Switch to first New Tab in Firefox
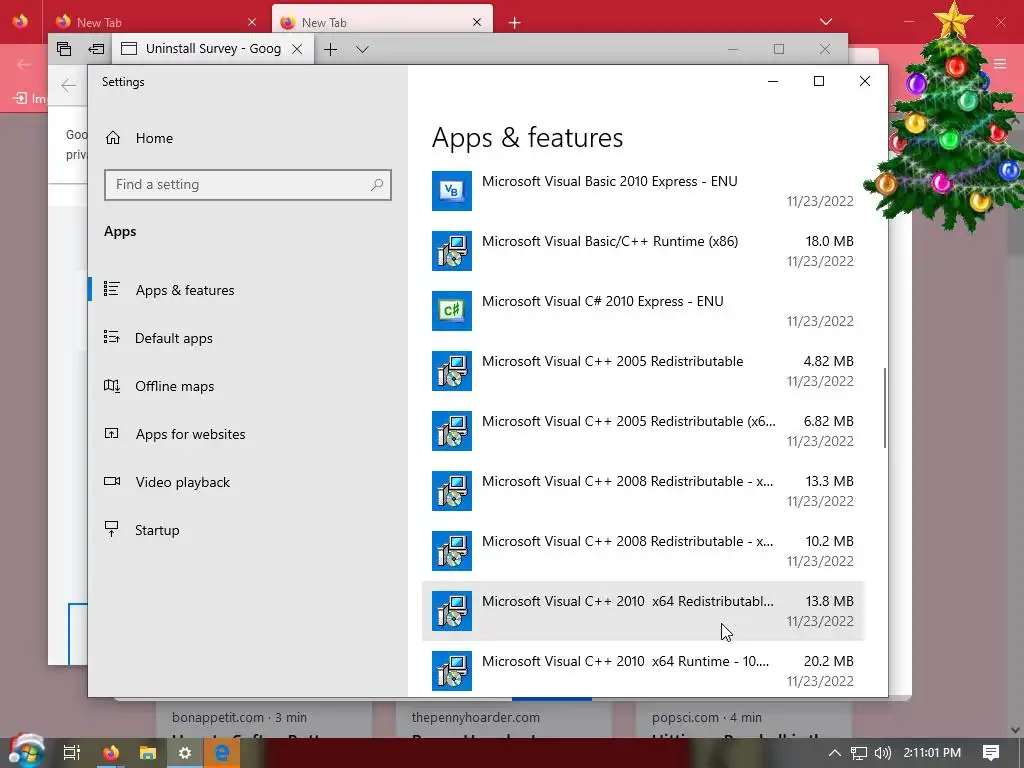This screenshot has height=768, width=1024. click(x=155, y=22)
